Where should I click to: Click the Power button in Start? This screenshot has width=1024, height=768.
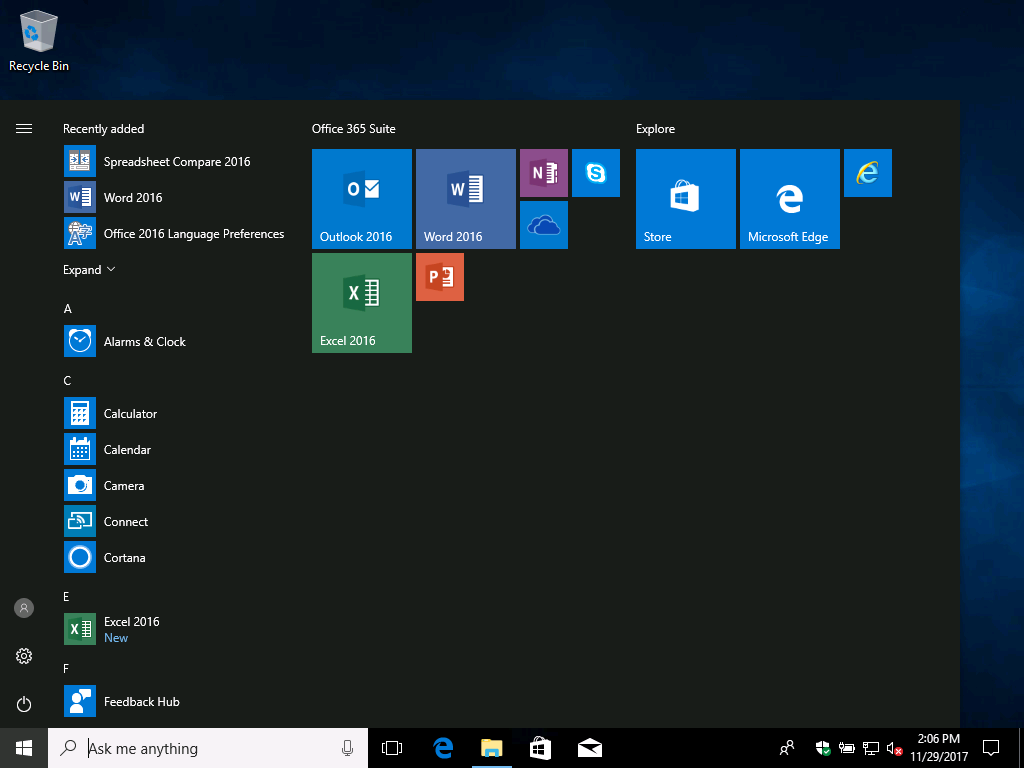(x=24, y=704)
